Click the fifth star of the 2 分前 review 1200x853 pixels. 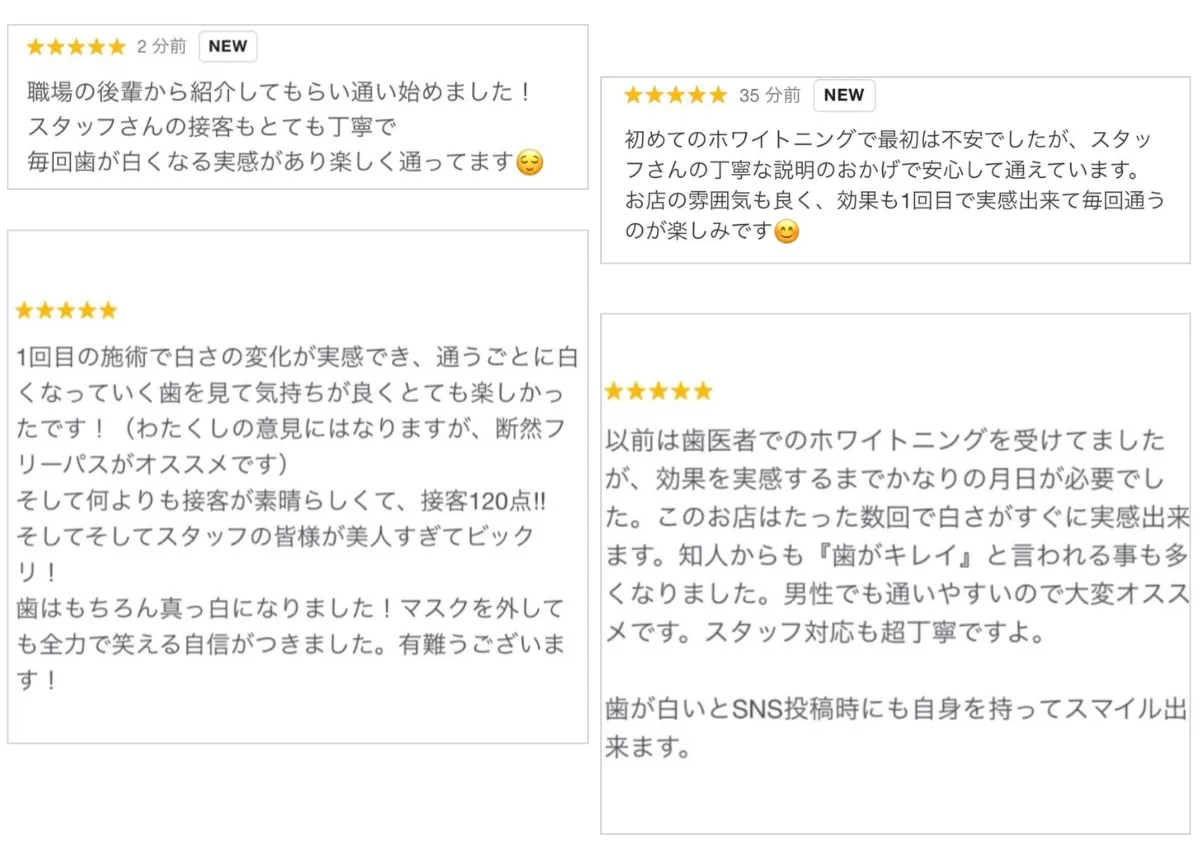(117, 47)
